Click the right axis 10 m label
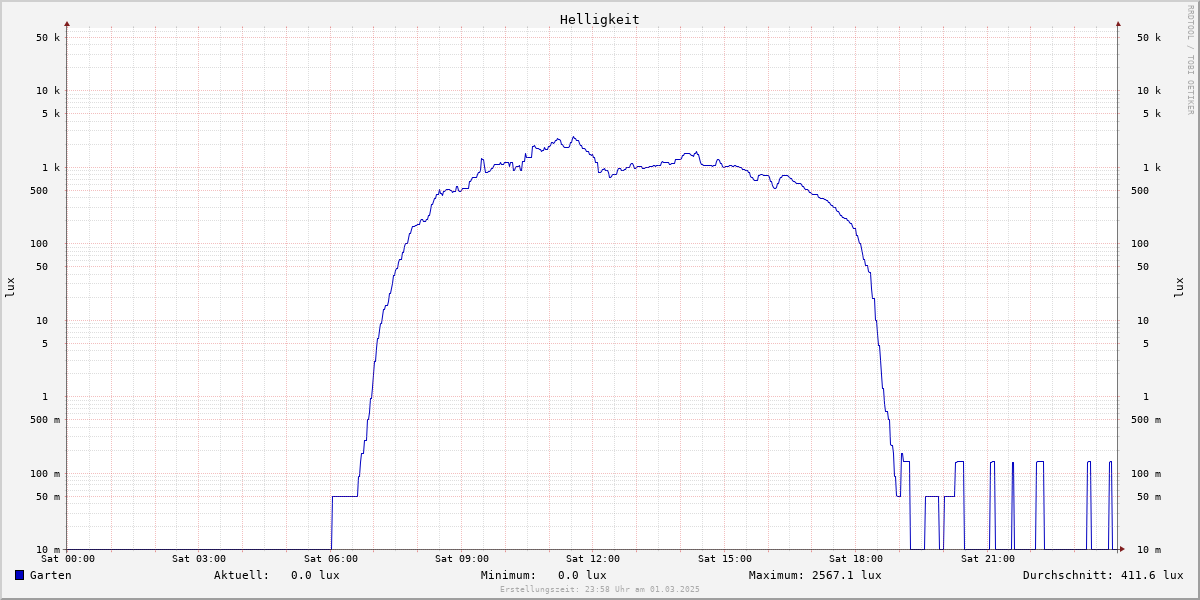This screenshot has width=1200, height=600. coord(1149,550)
